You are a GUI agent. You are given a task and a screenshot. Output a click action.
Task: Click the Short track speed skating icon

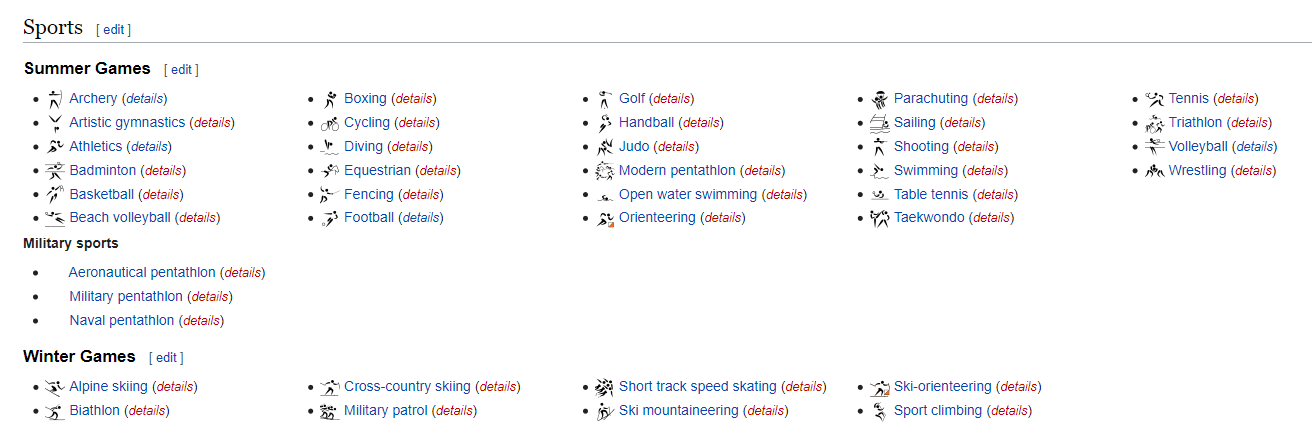tap(604, 387)
